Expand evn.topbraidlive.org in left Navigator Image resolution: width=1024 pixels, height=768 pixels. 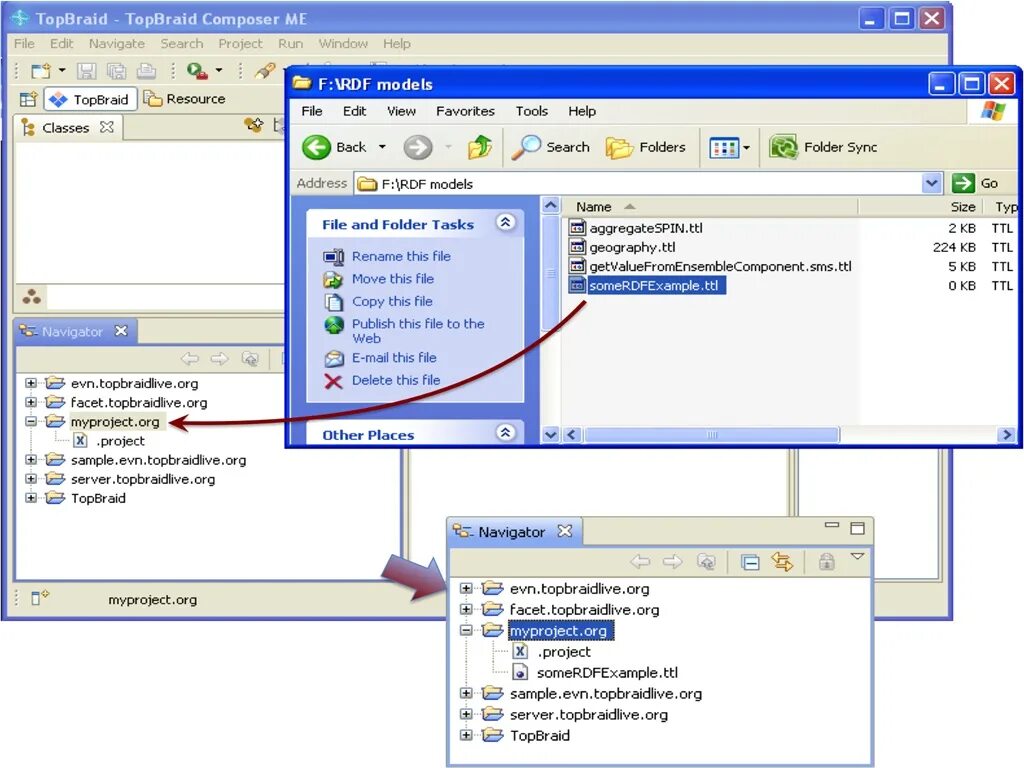pyautogui.click(x=31, y=383)
